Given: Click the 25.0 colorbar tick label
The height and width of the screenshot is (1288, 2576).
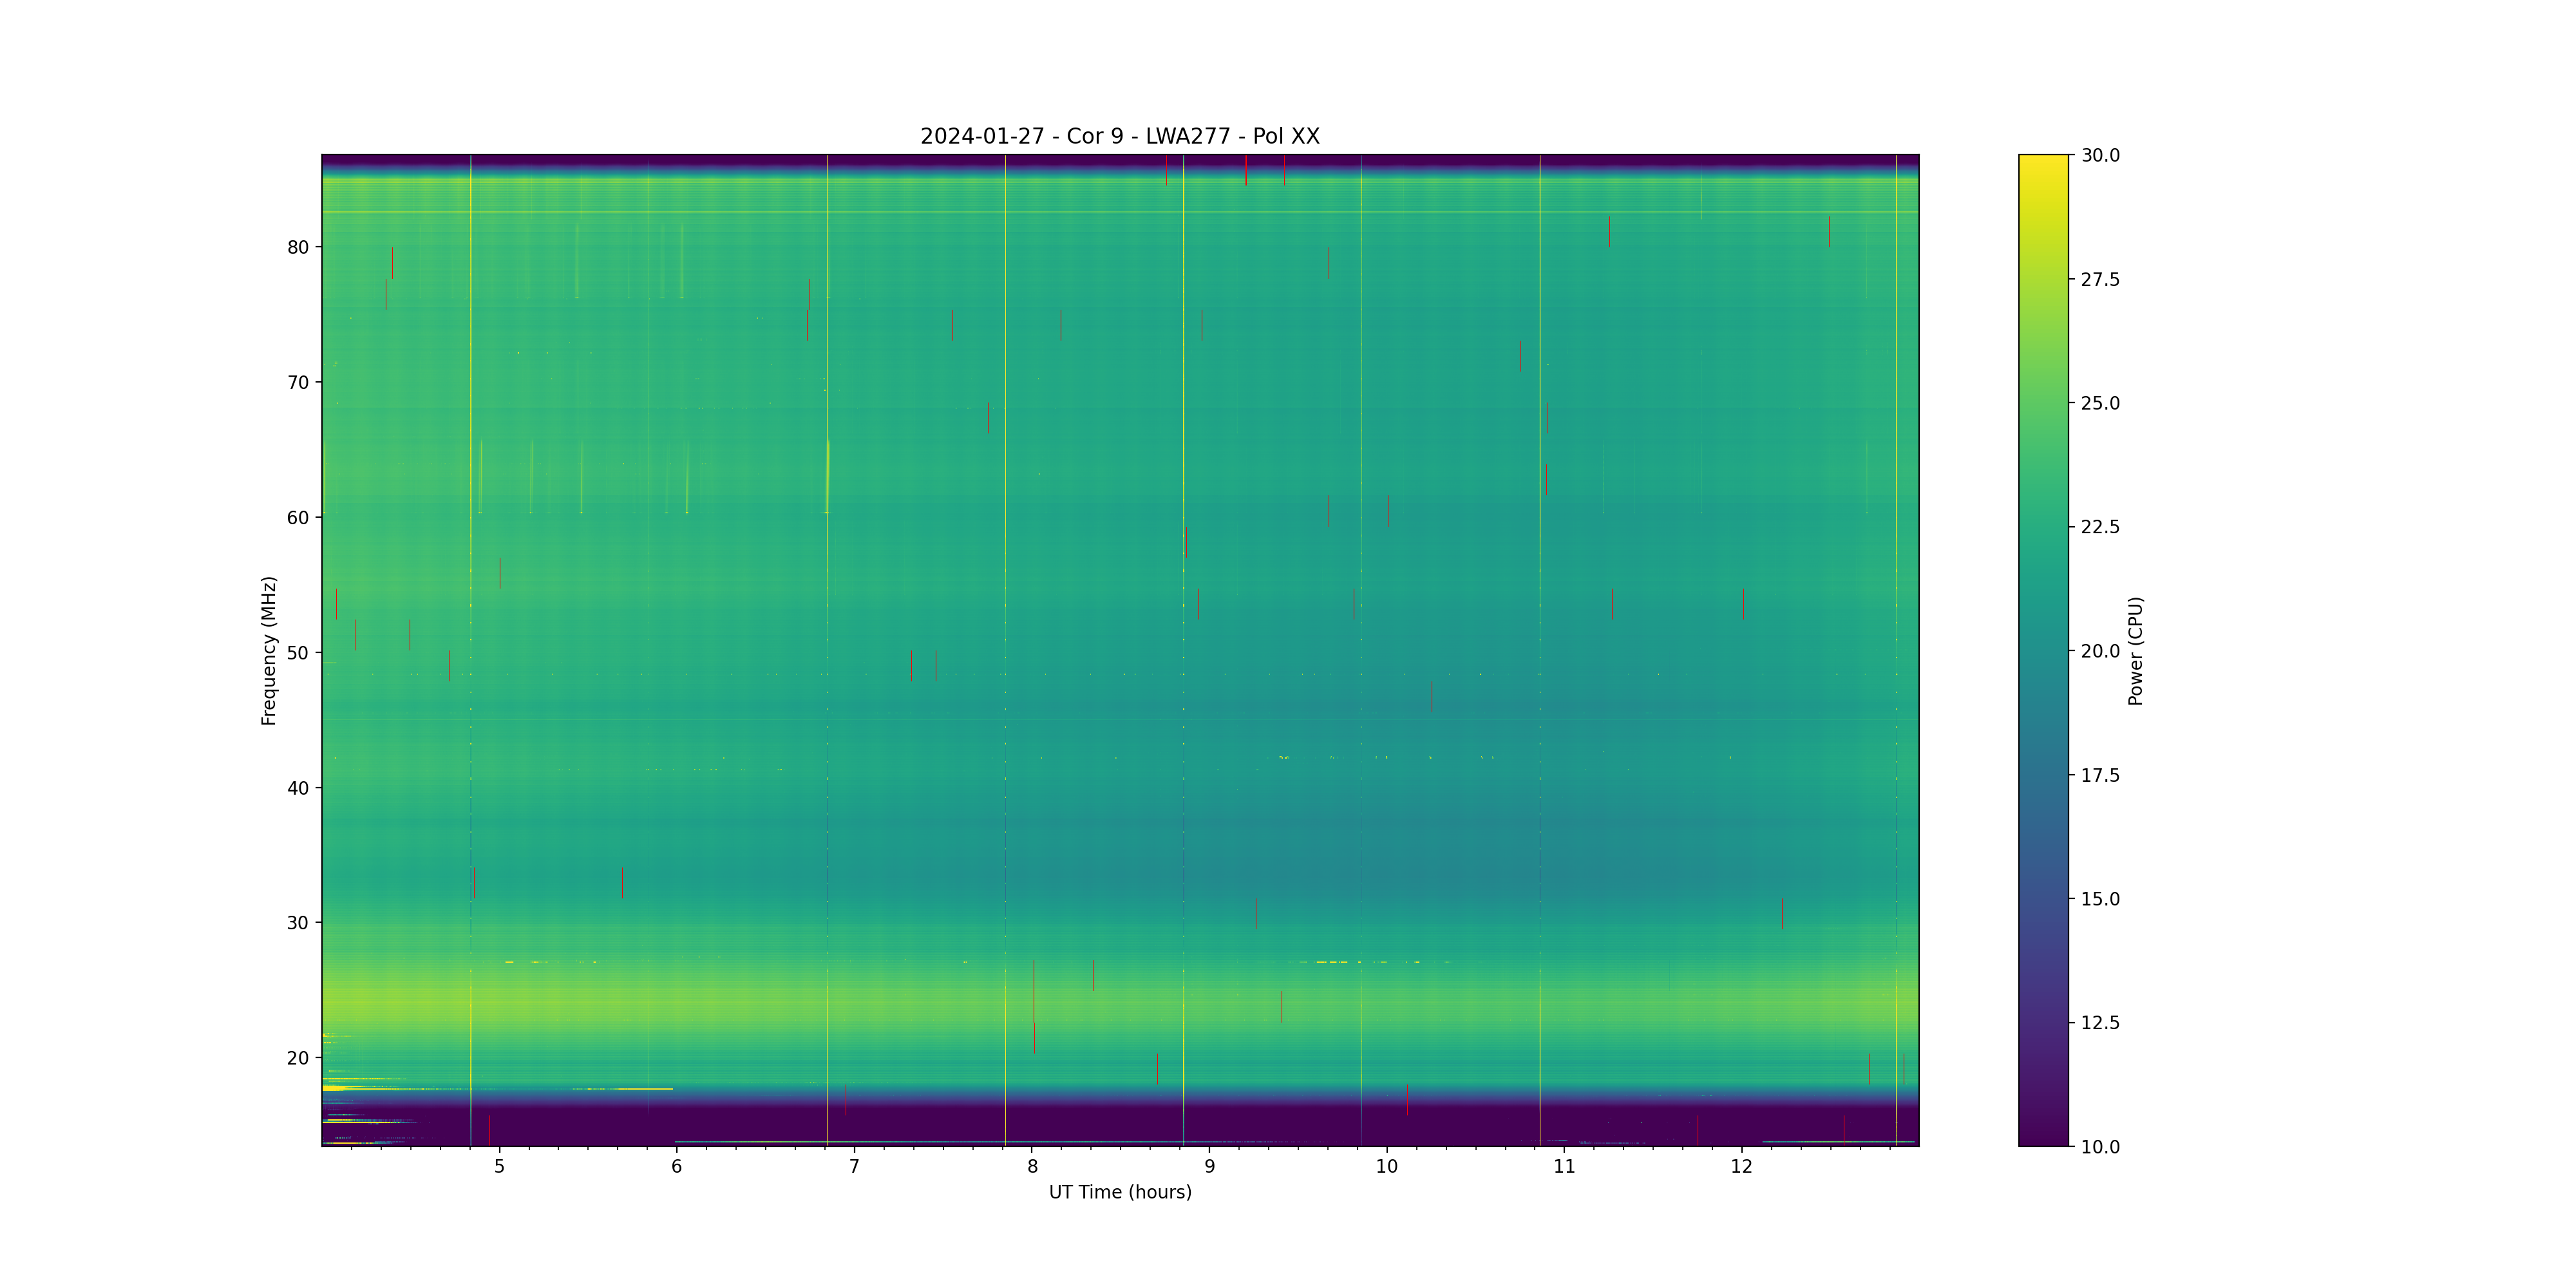Looking at the screenshot, I should pos(2100,403).
